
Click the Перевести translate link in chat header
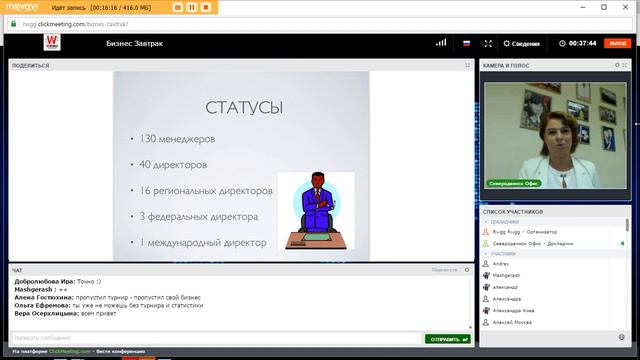coord(444,270)
